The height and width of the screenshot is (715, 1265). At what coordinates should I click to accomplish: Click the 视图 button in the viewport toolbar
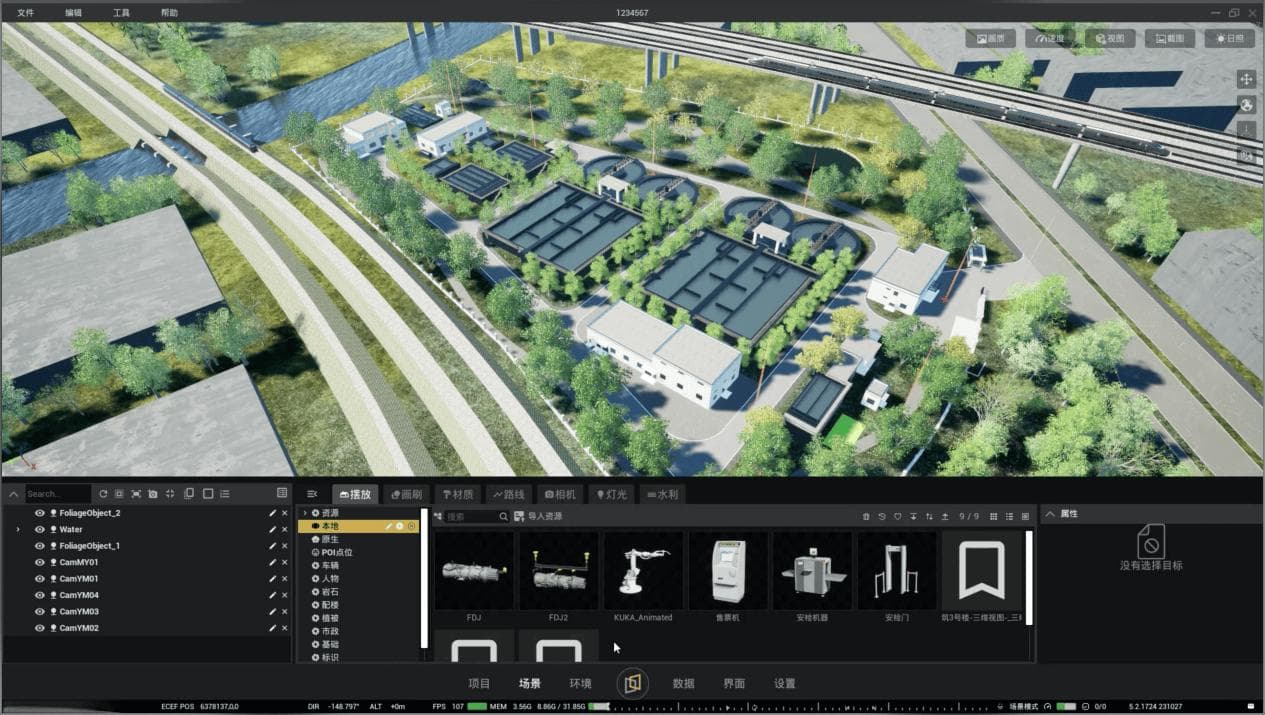(x=1110, y=38)
